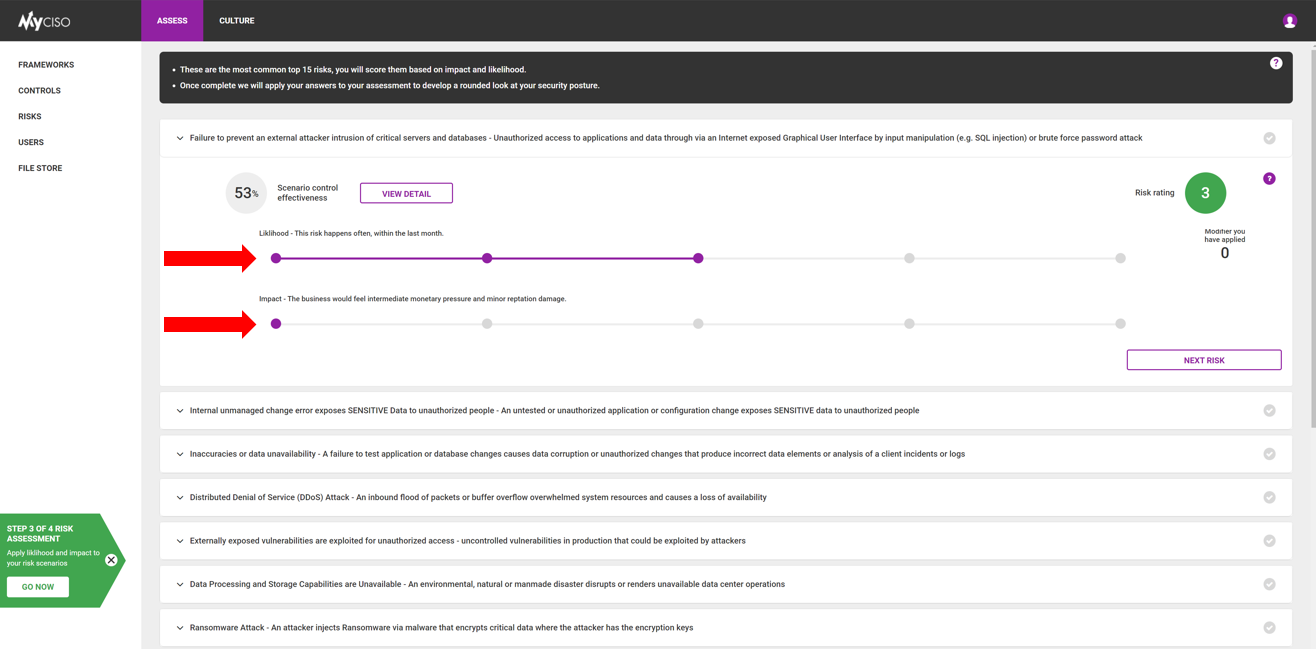Click the purple help icon near Risk rating
This screenshot has height=658, width=1316.
[x=1269, y=179]
